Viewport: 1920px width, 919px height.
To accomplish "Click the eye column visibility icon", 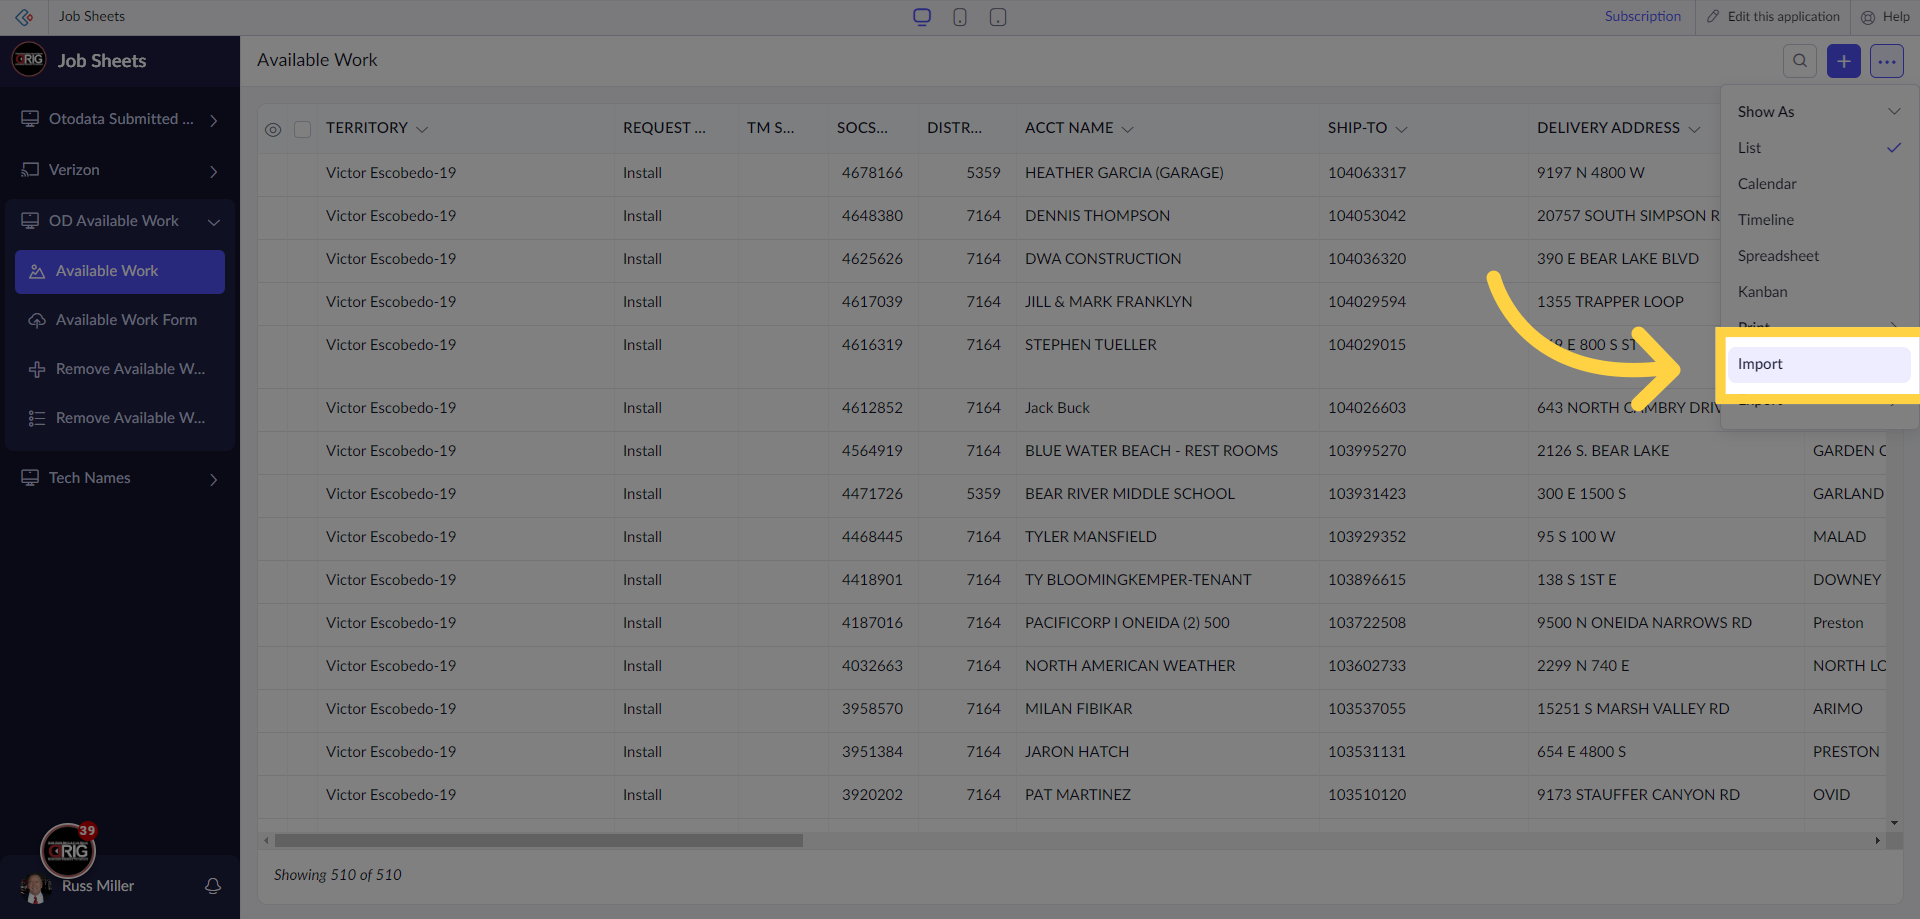I will pyautogui.click(x=273, y=130).
